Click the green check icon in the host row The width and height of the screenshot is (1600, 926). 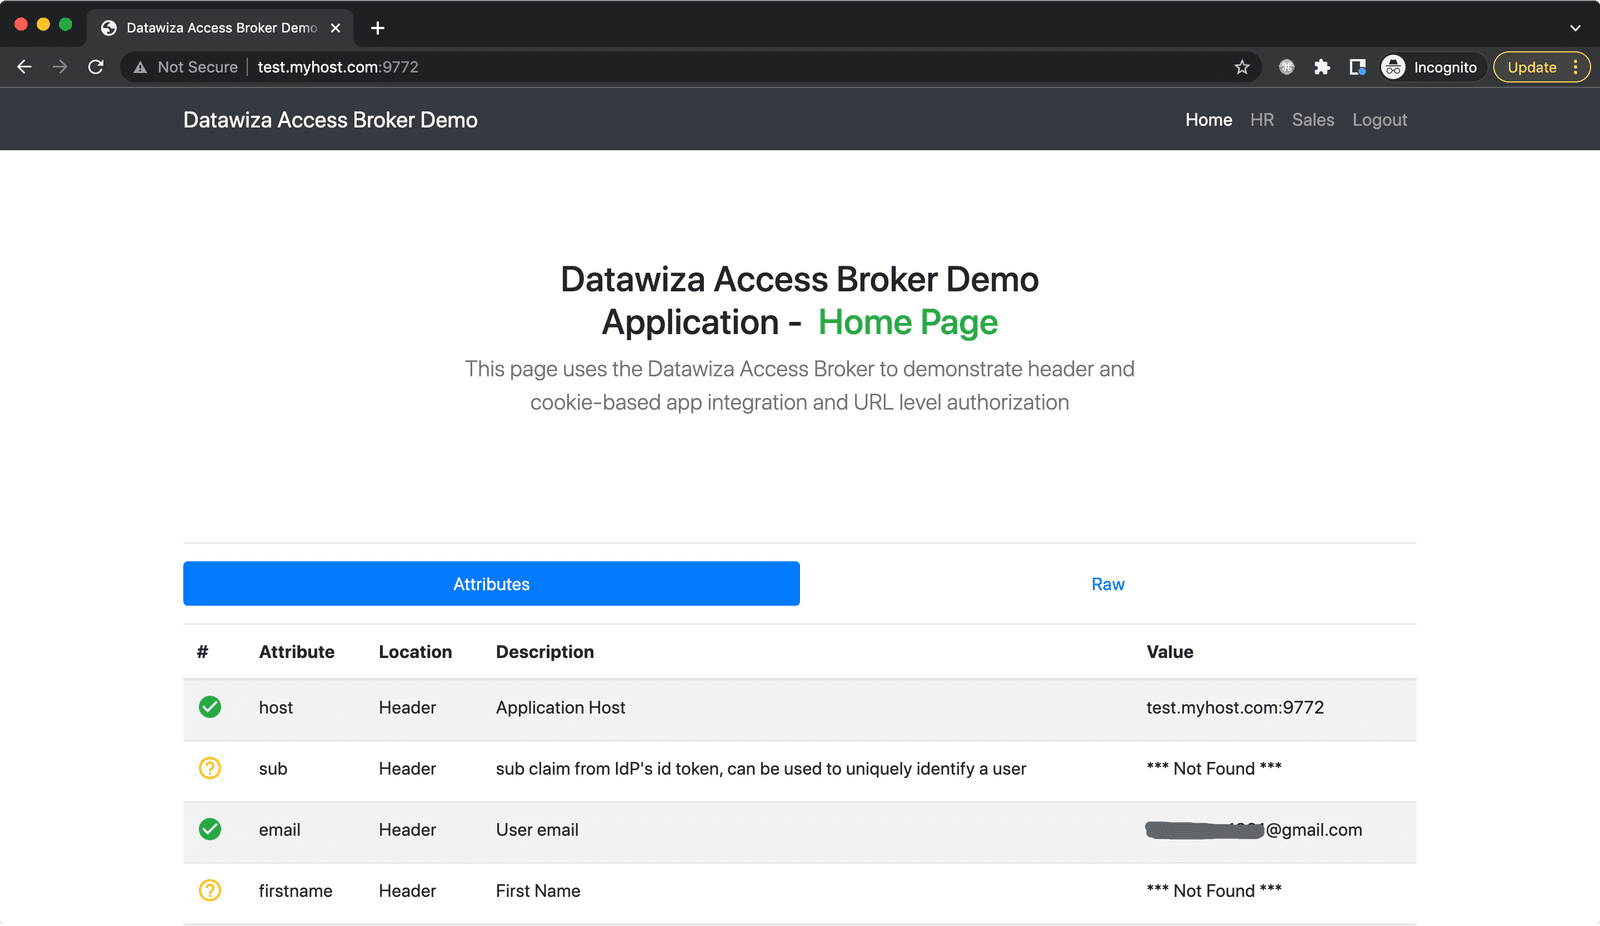(210, 707)
